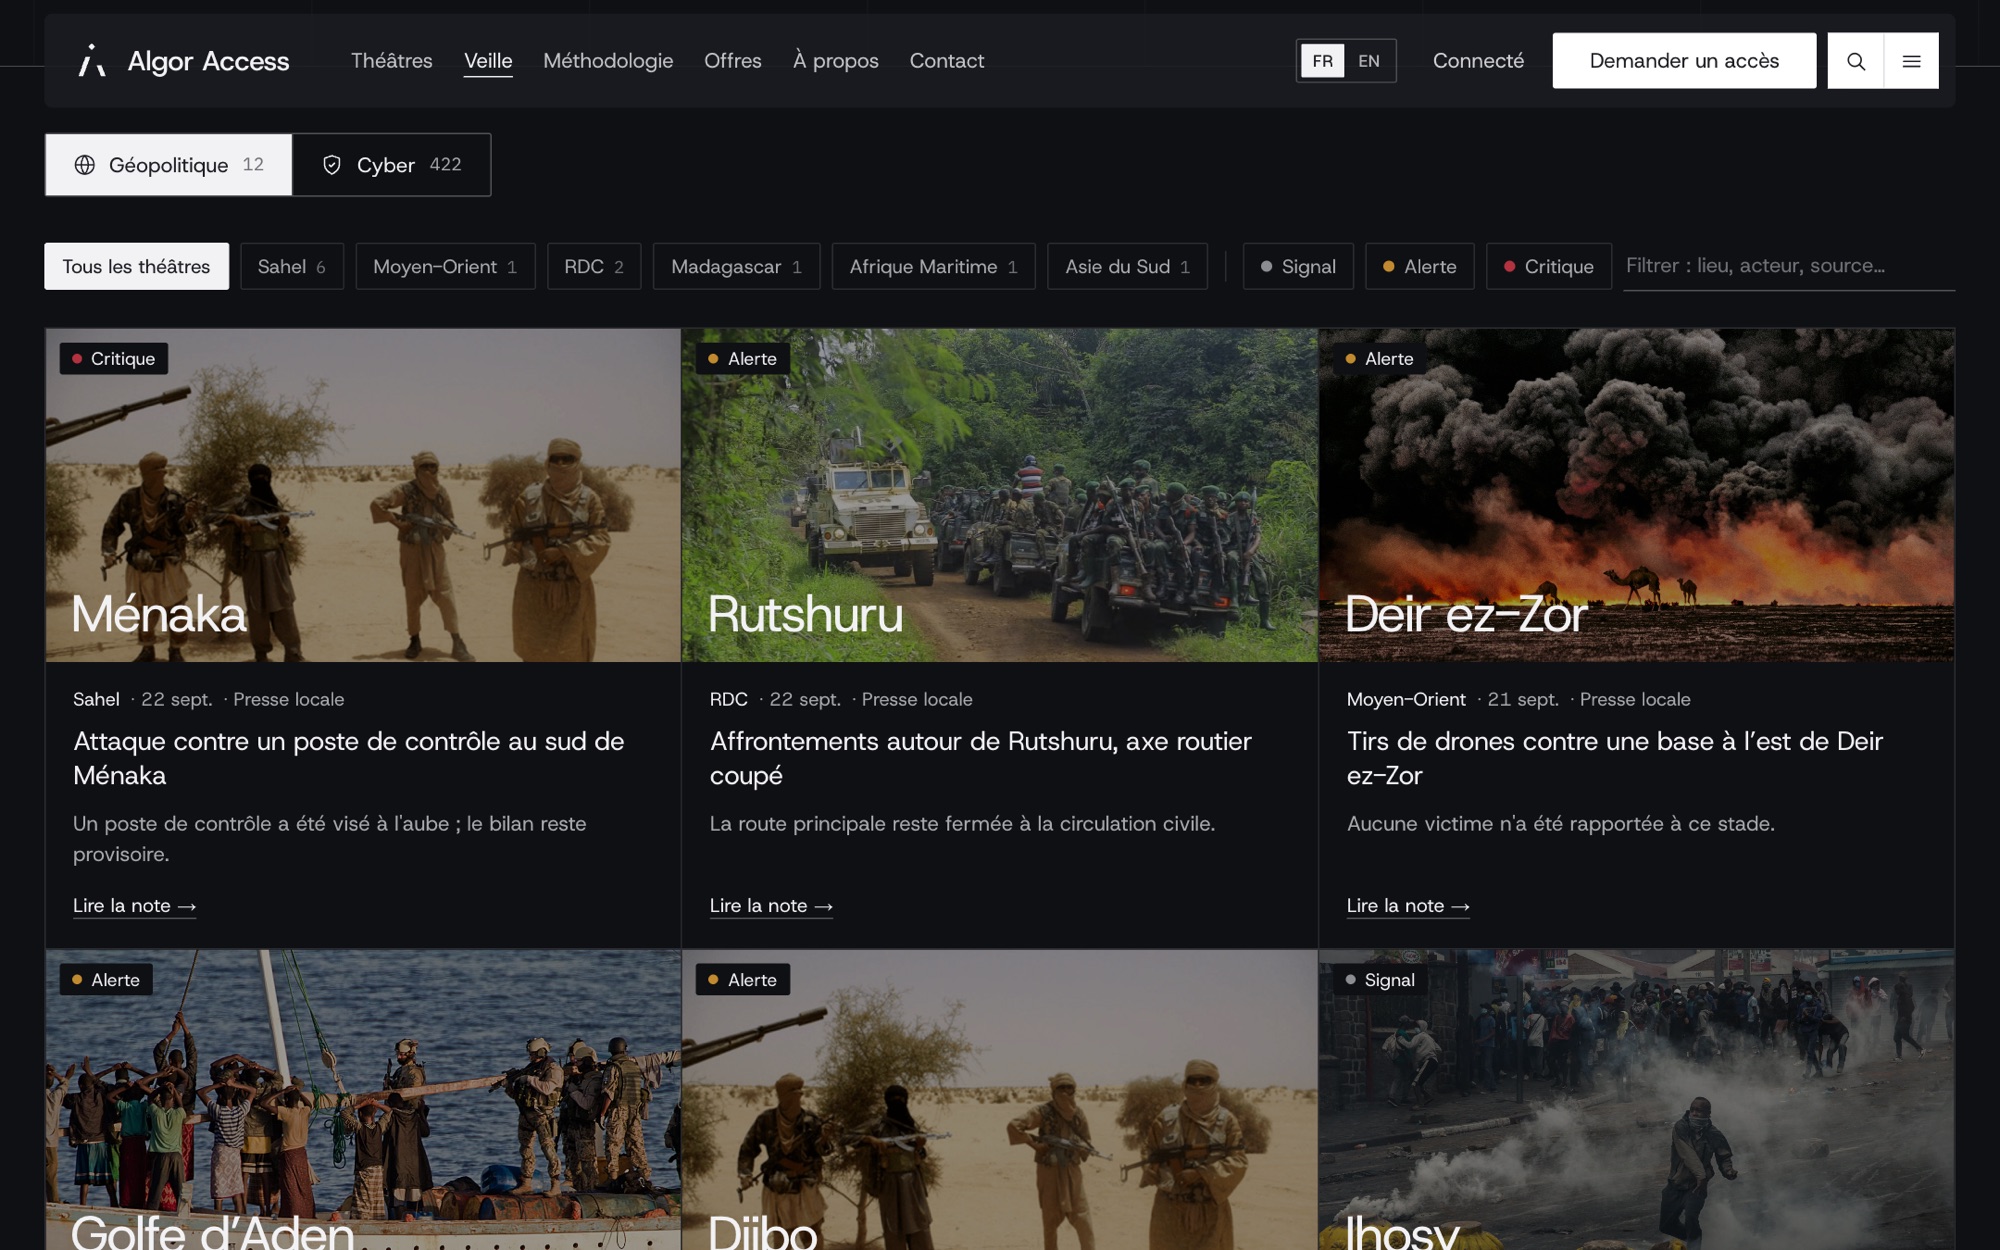This screenshot has height=1250, width=2000.
Task: Click Lire la note for Deir ez-Zor
Action: pos(1408,906)
